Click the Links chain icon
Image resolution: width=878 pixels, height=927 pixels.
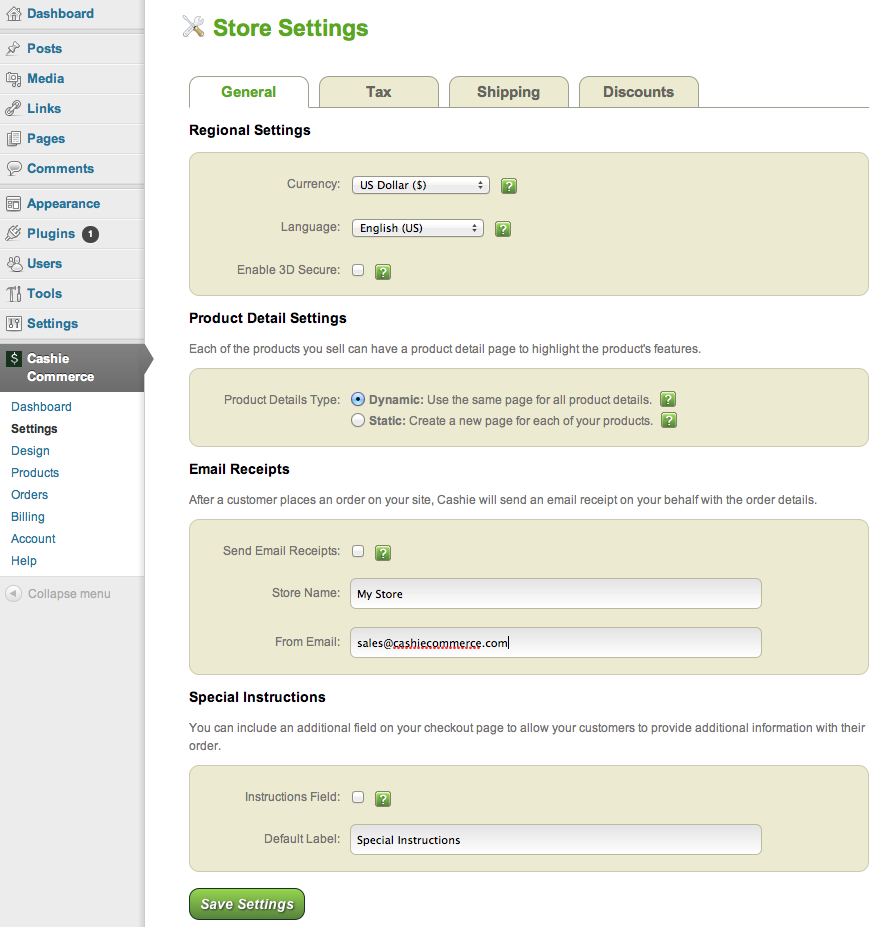coord(14,109)
